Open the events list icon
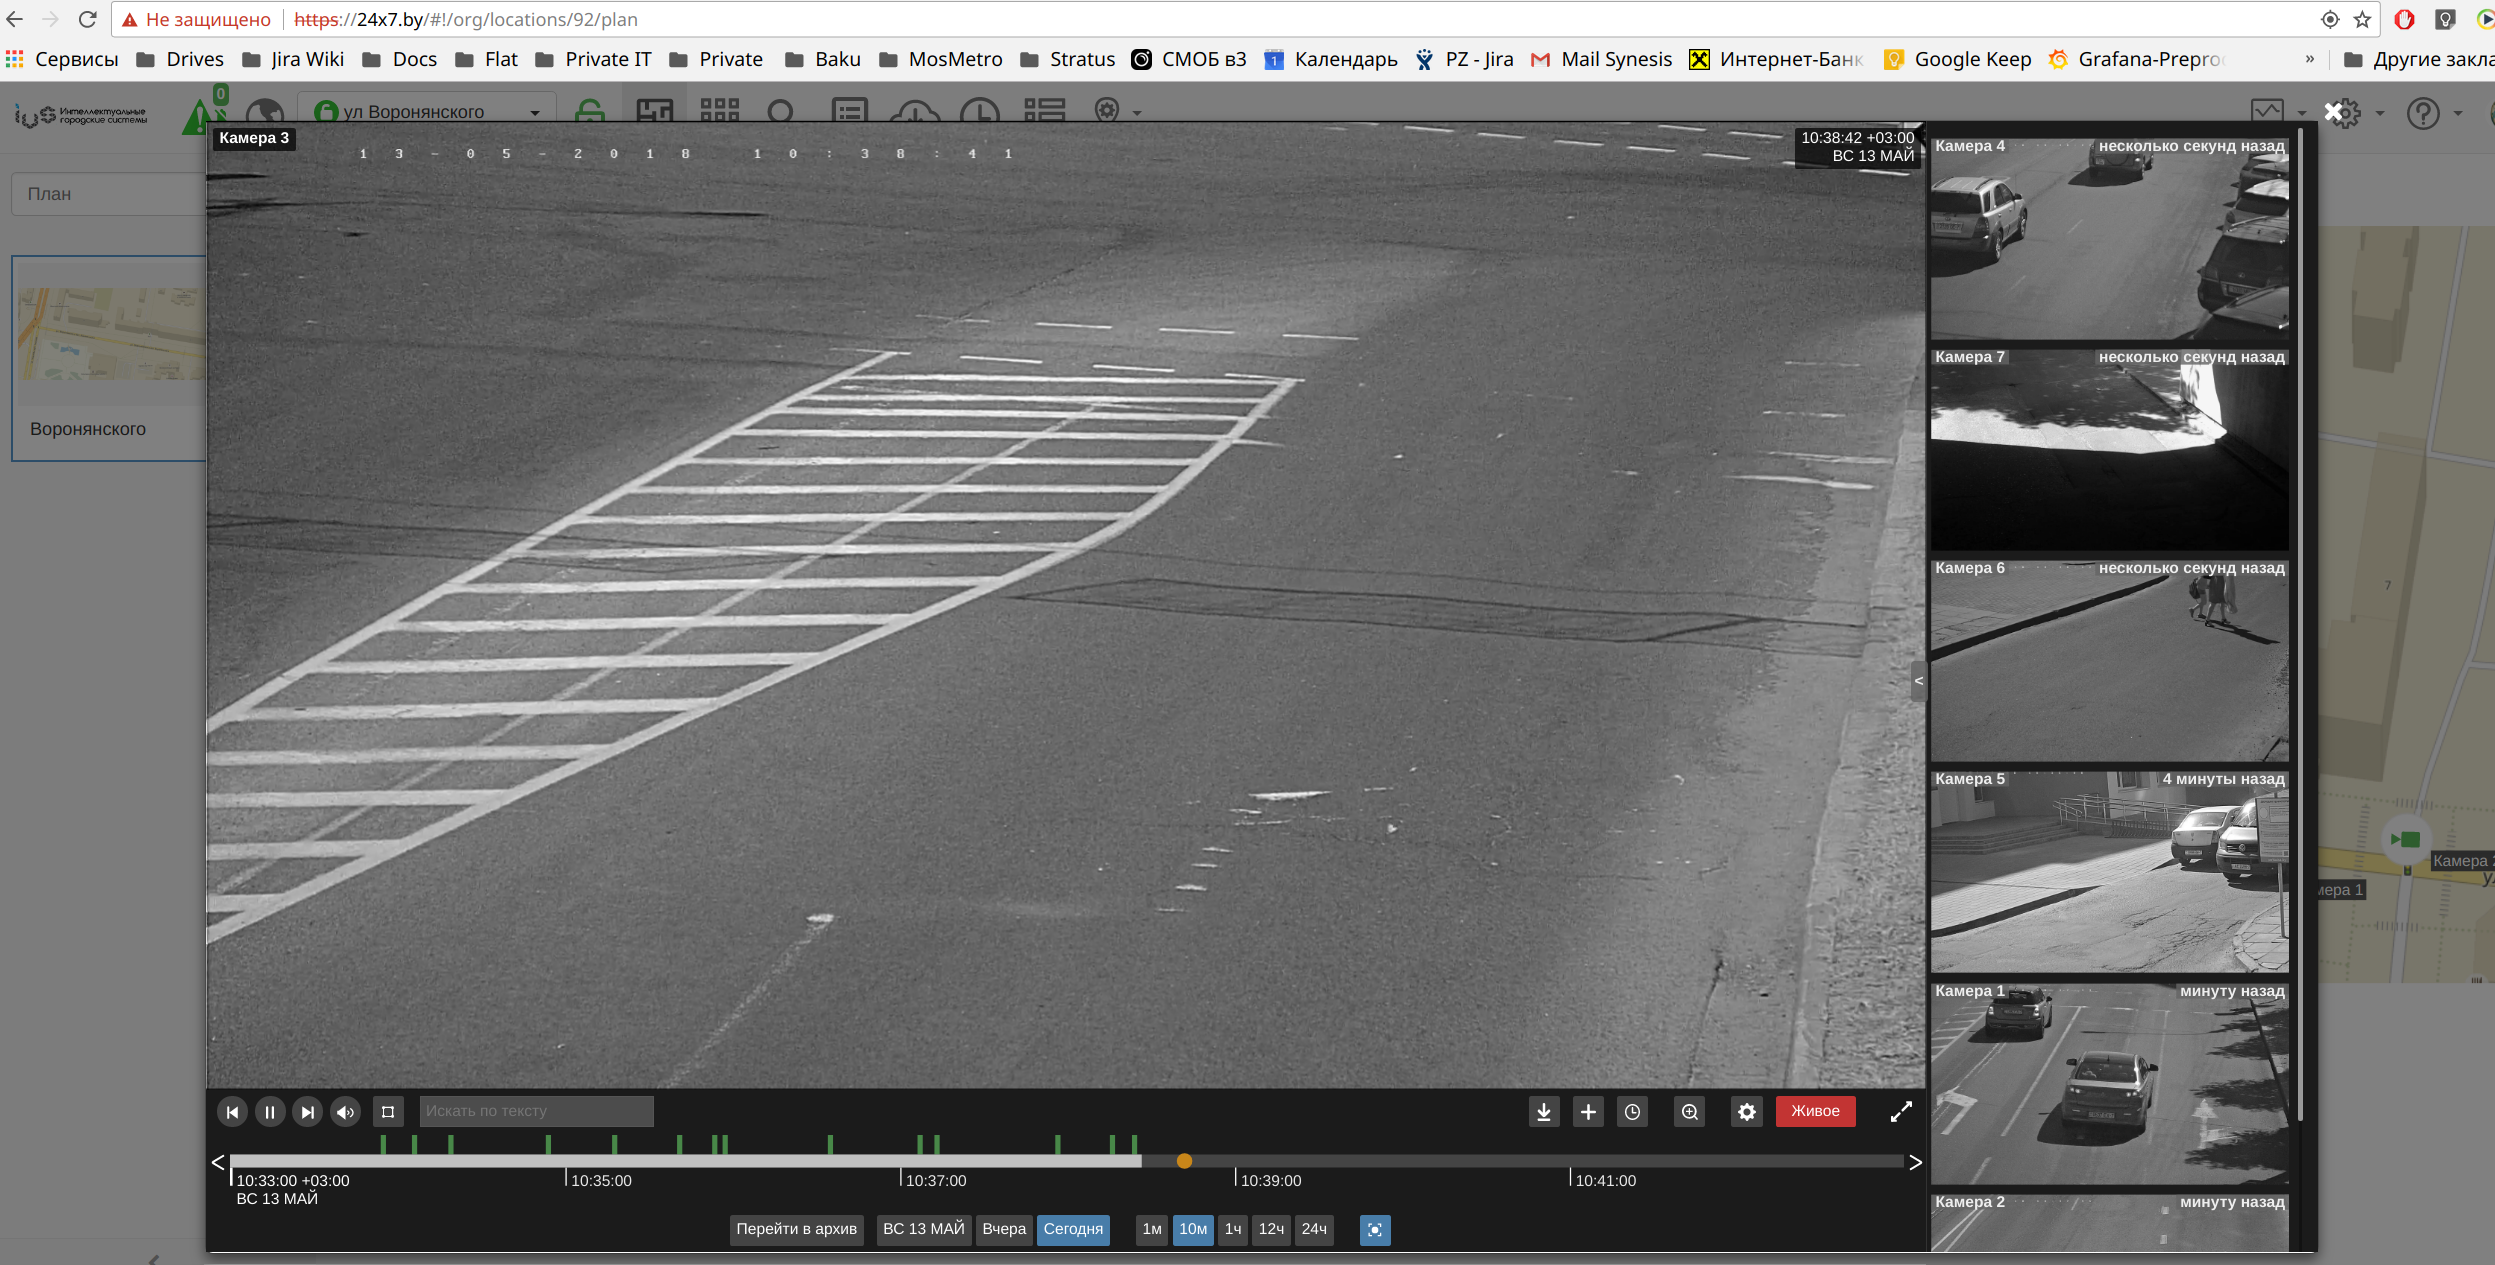 click(x=850, y=112)
